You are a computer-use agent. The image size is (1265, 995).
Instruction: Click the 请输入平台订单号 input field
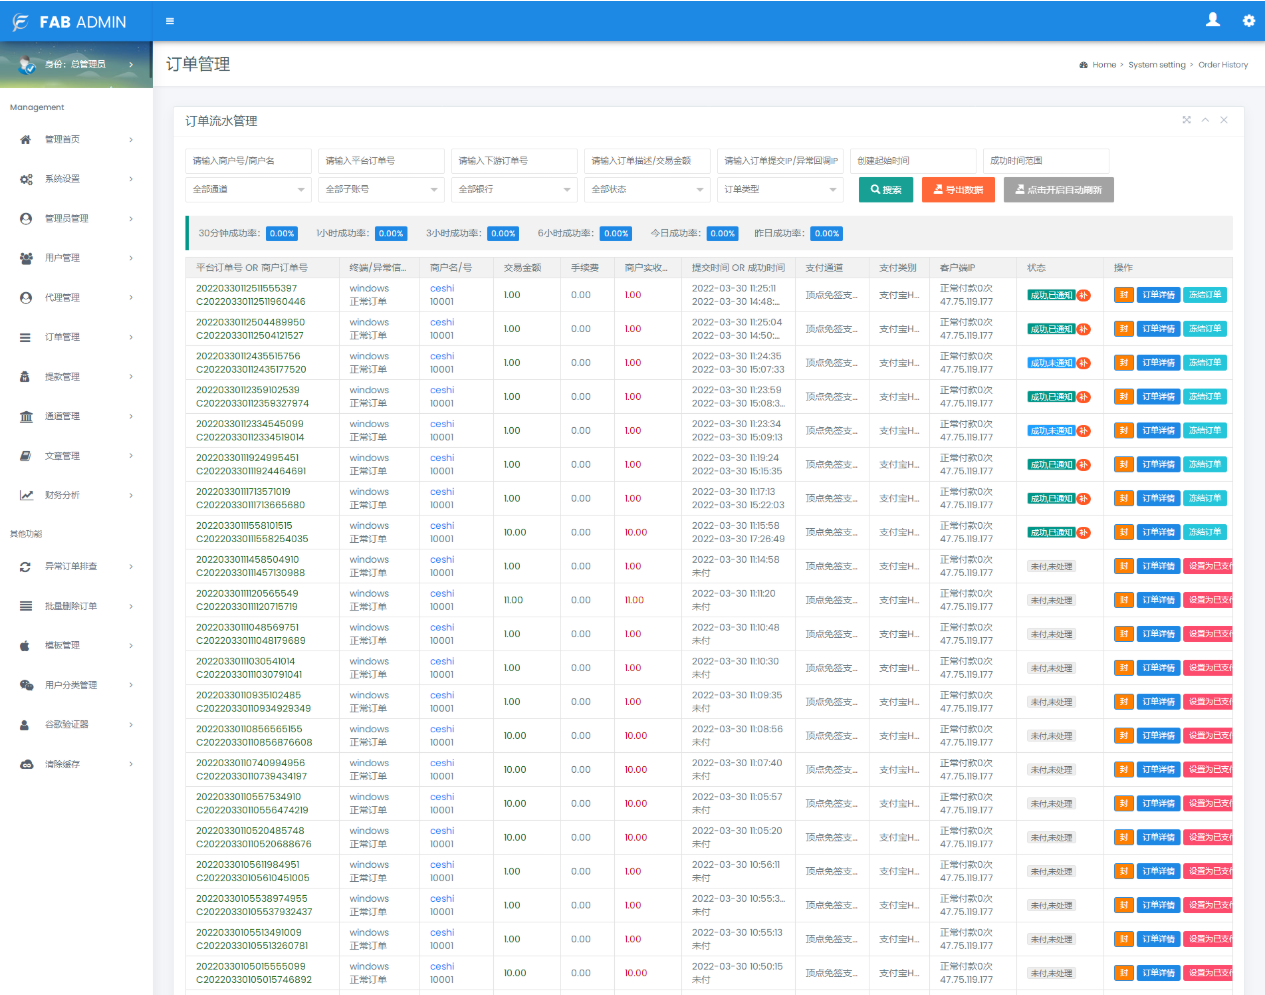[381, 161]
